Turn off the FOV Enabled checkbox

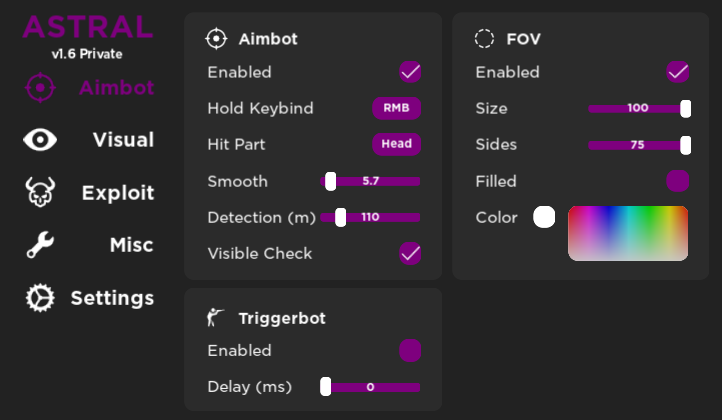[678, 72]
